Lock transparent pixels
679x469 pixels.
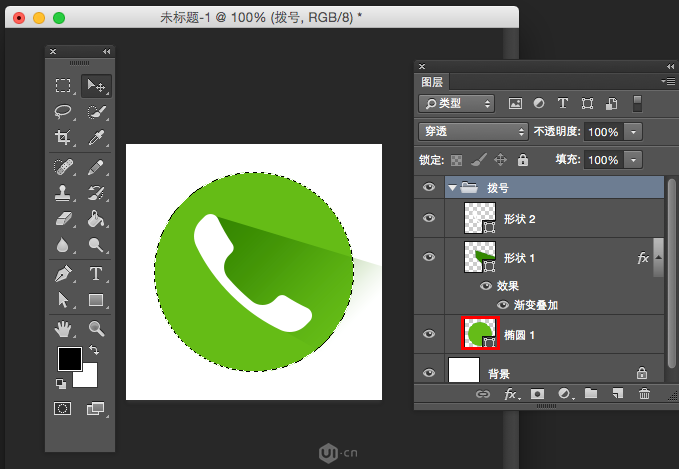[x=456, y=161]
